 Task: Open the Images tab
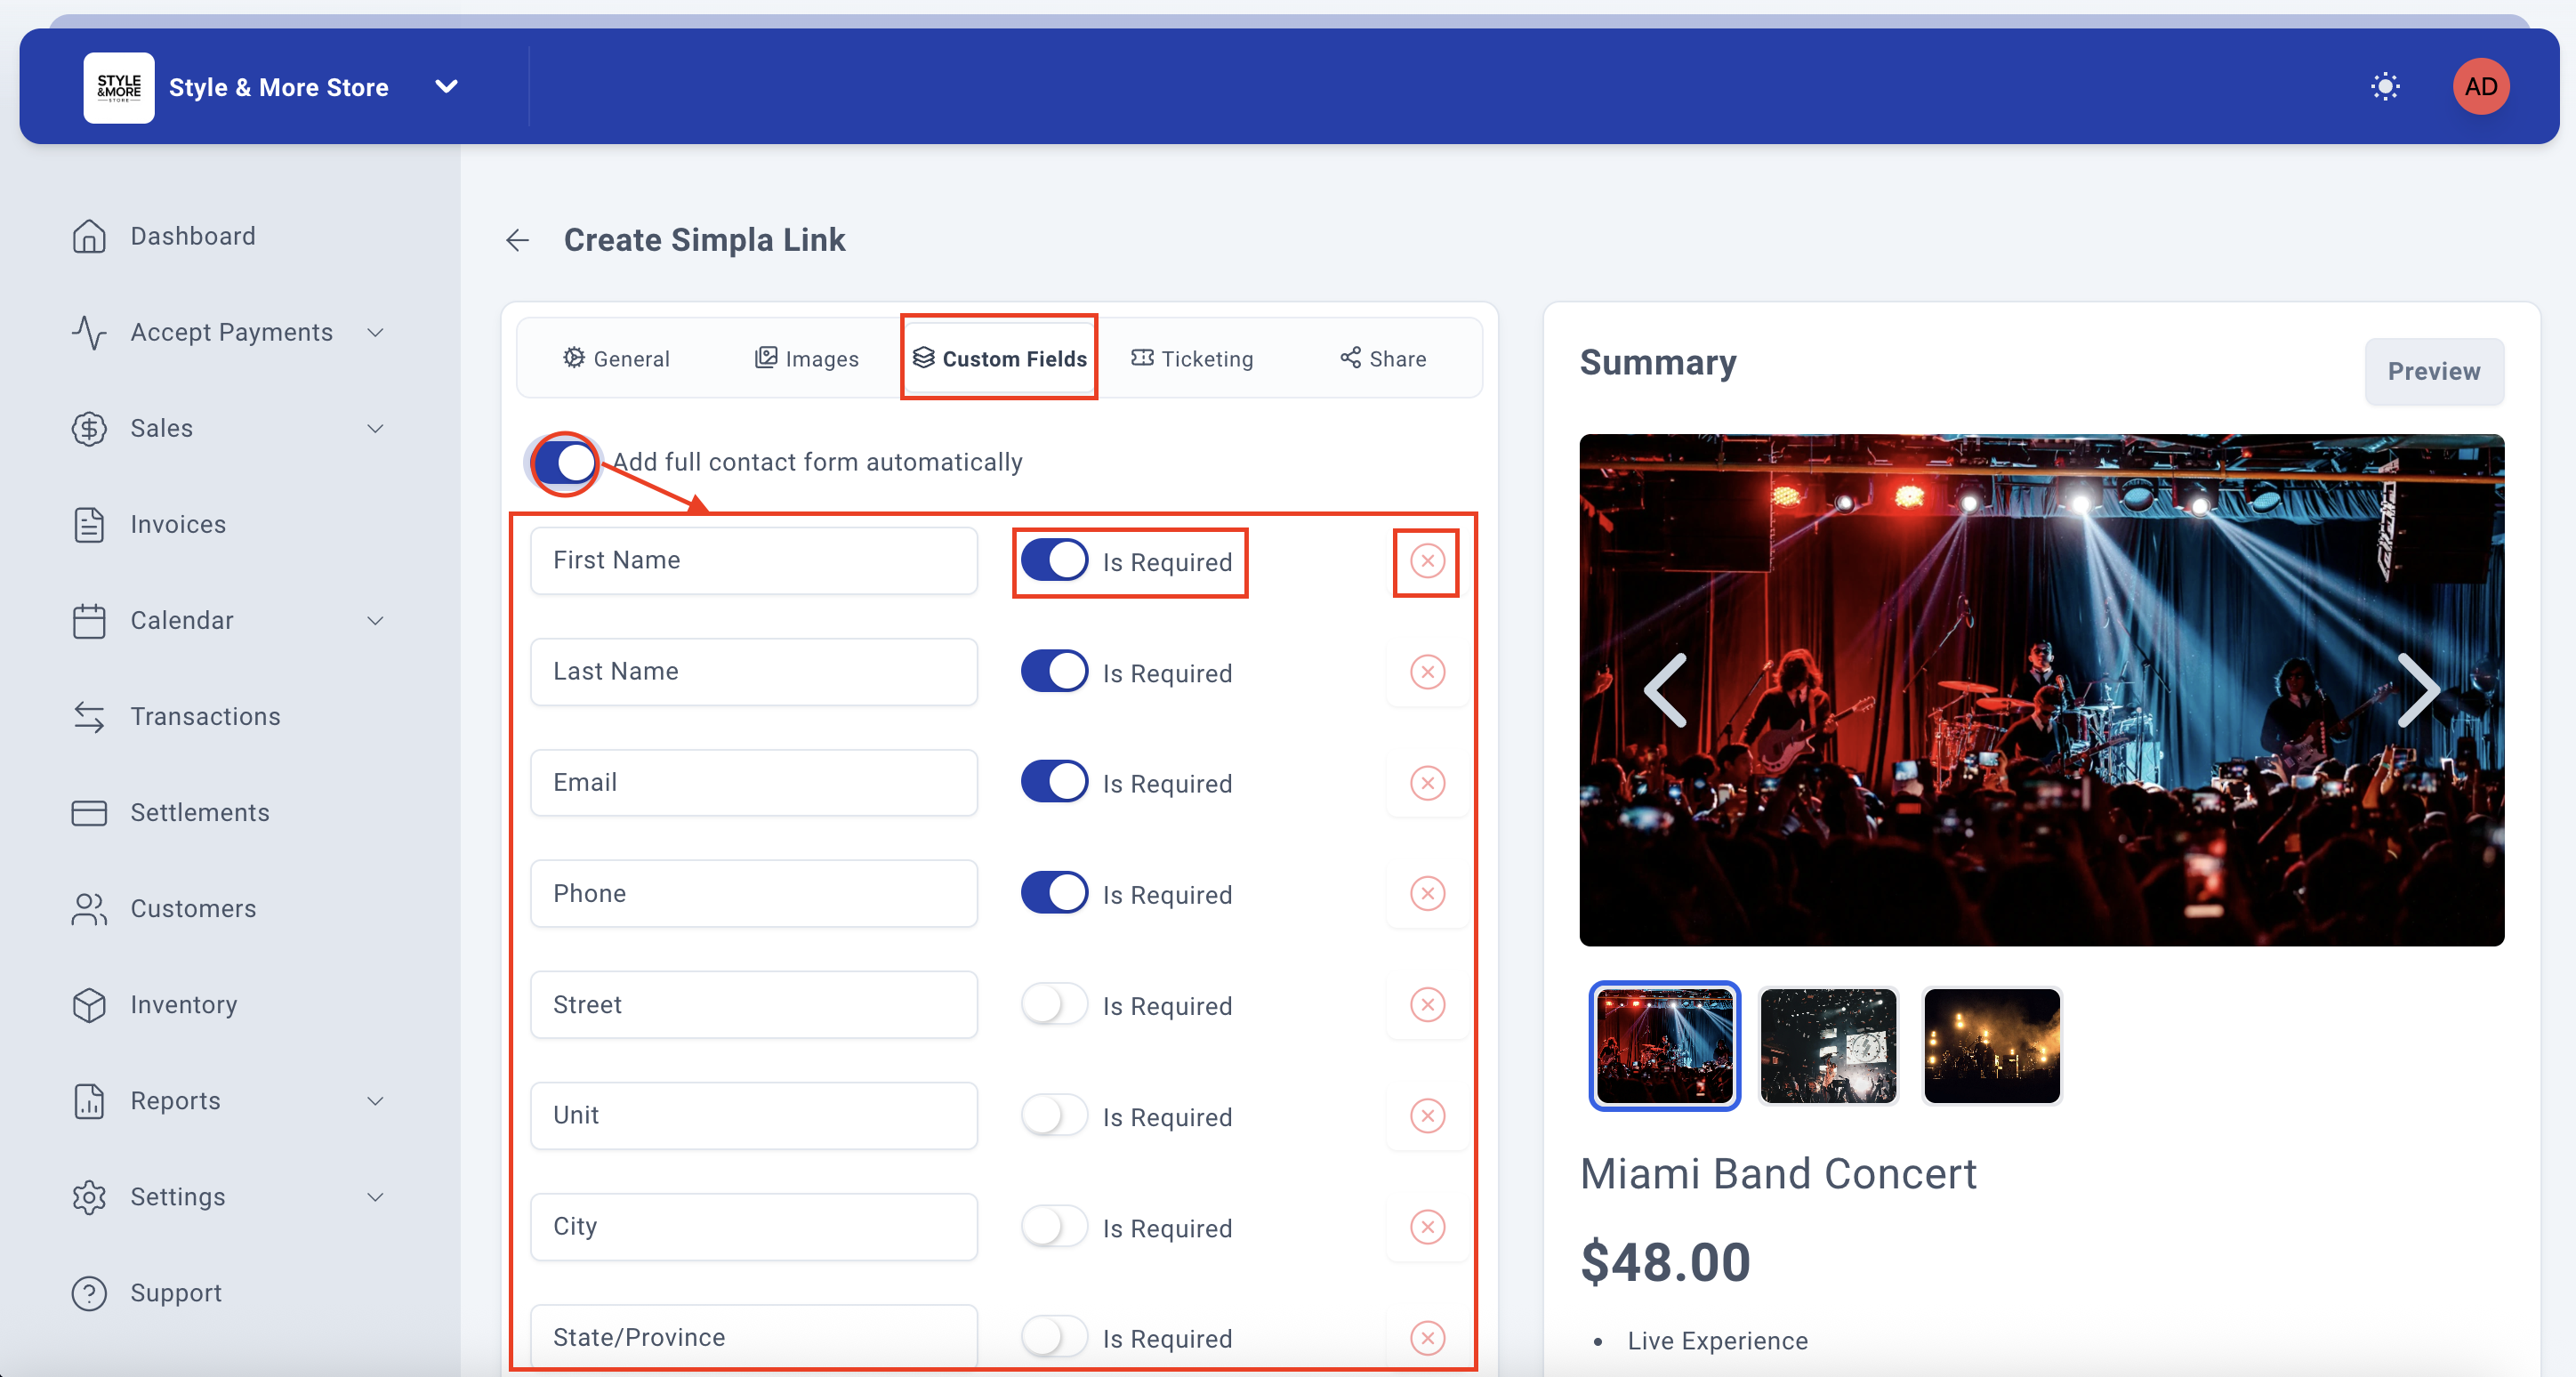click(806, 359)
